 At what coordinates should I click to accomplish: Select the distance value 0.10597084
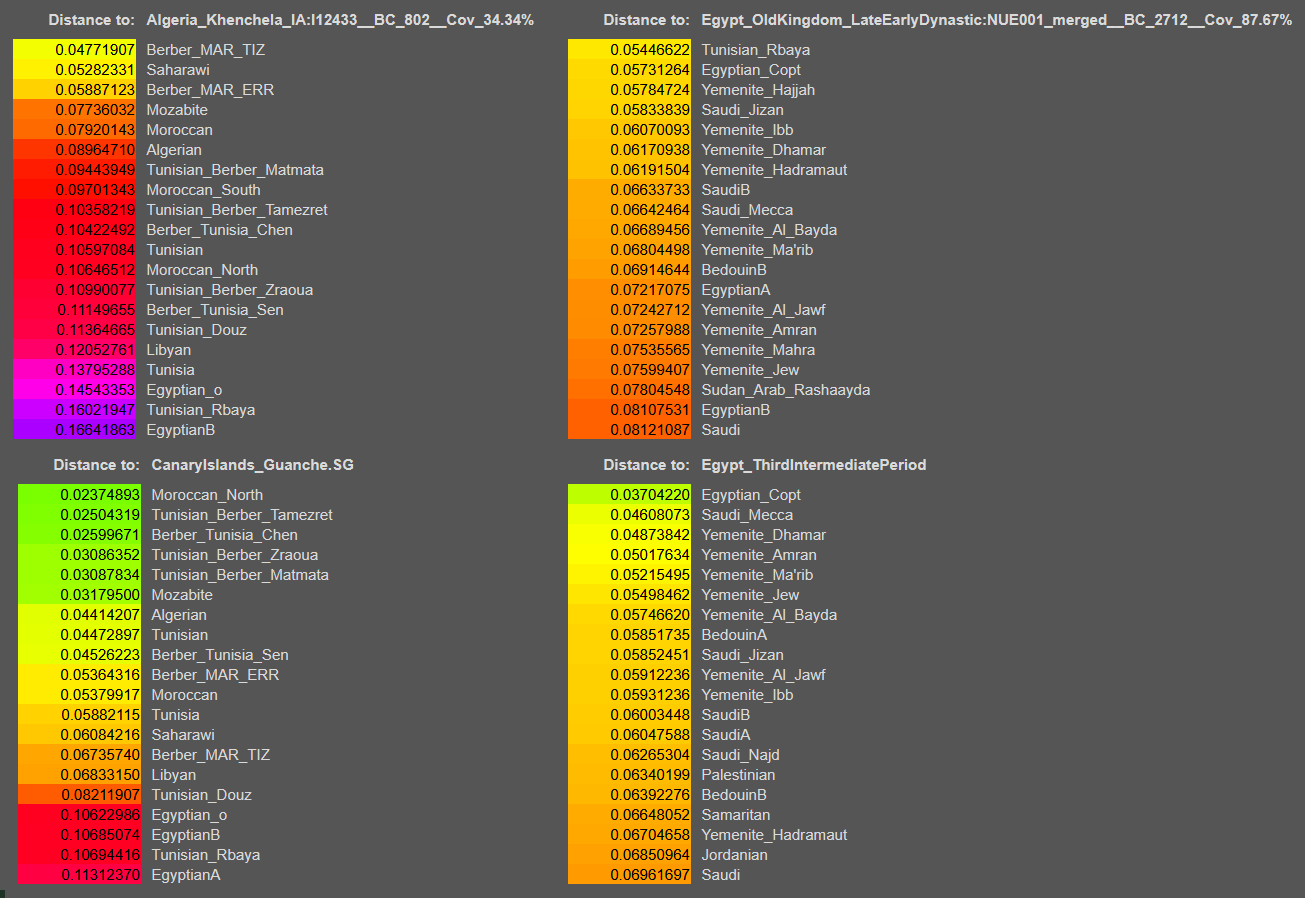click(75, 250)
